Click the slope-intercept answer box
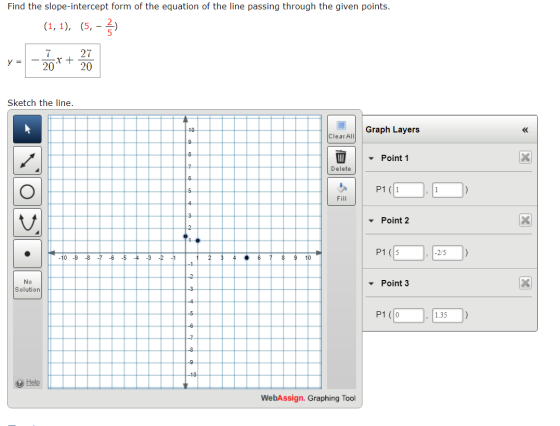This screenshot has height=426, width=560. click(x=63, y=60)
